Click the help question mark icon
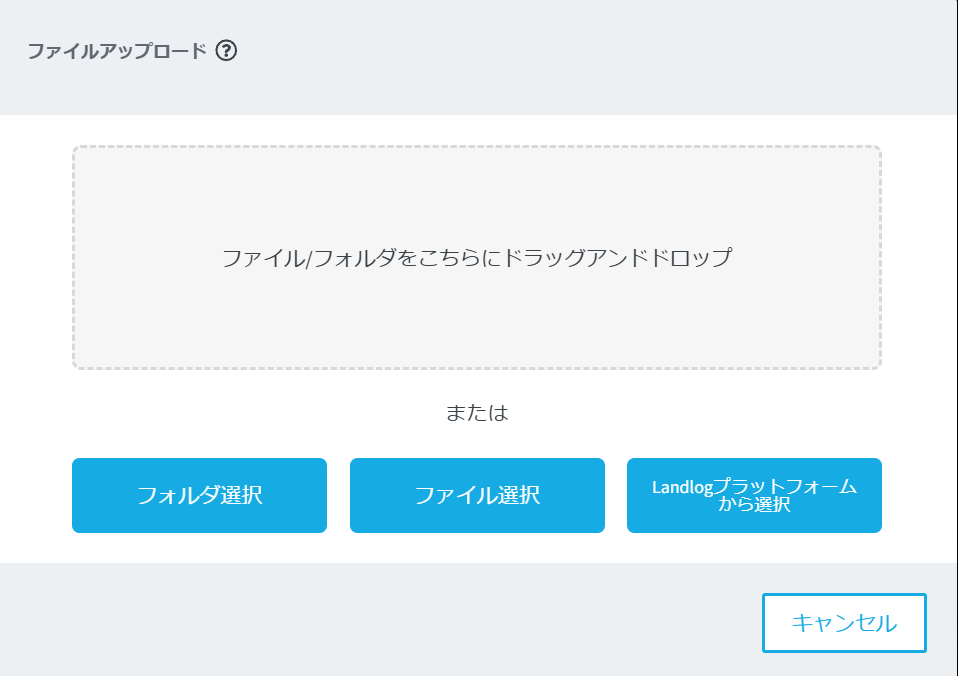The width and height of the screenshot is (958, 676). 226,51
